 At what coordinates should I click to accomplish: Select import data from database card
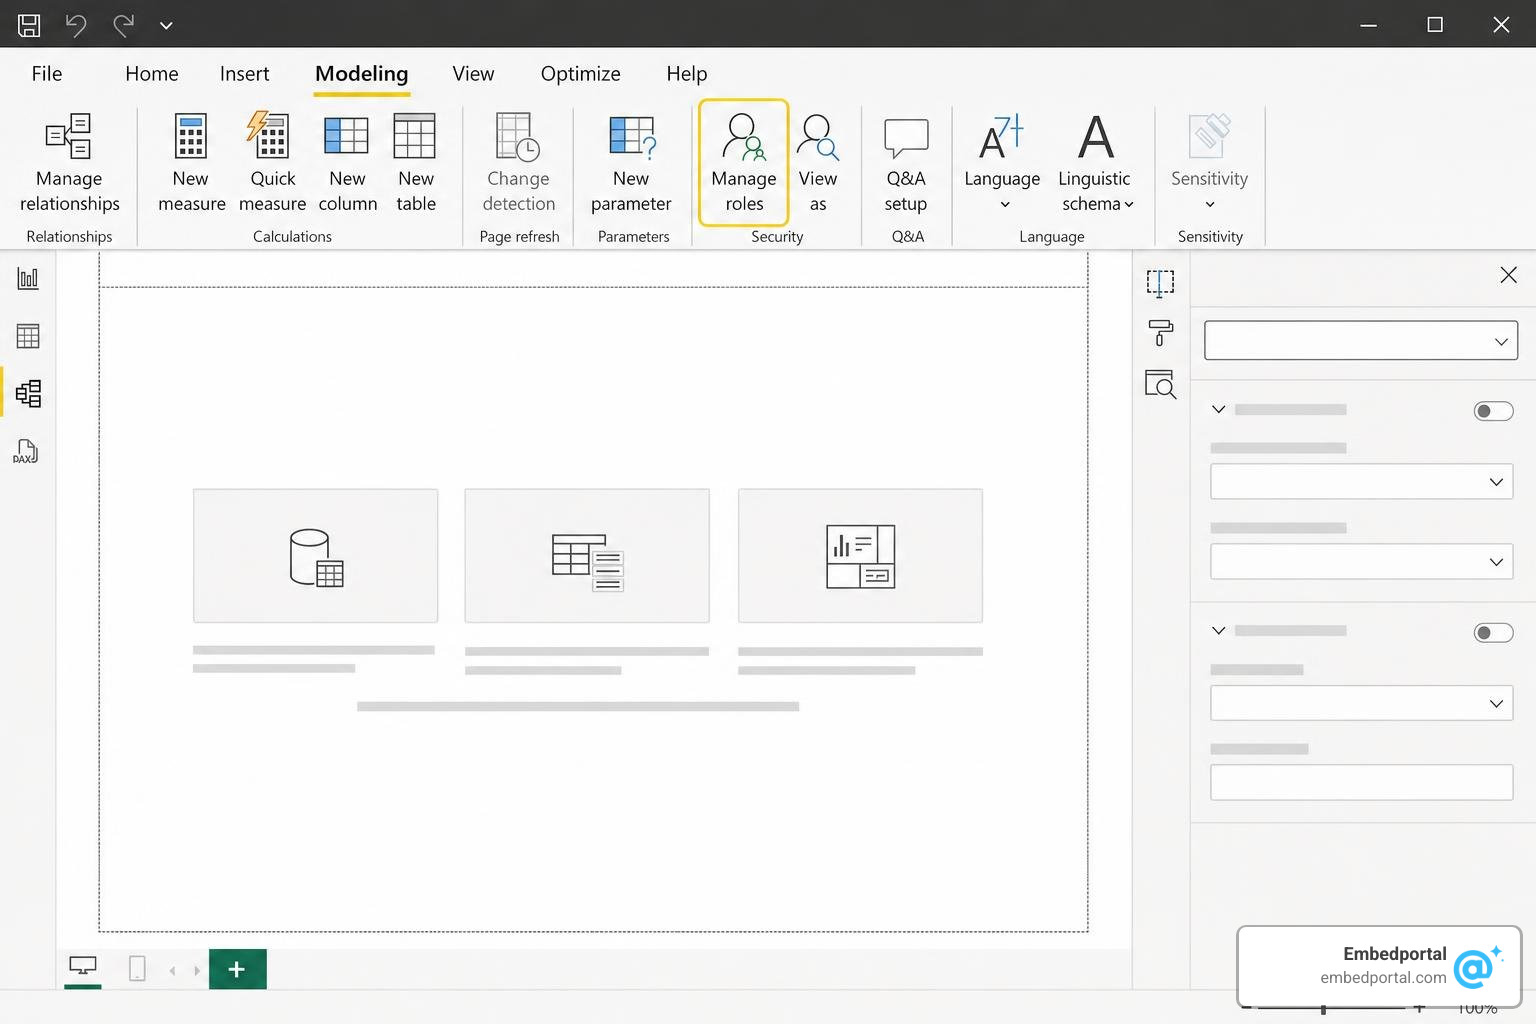(316, 556)
